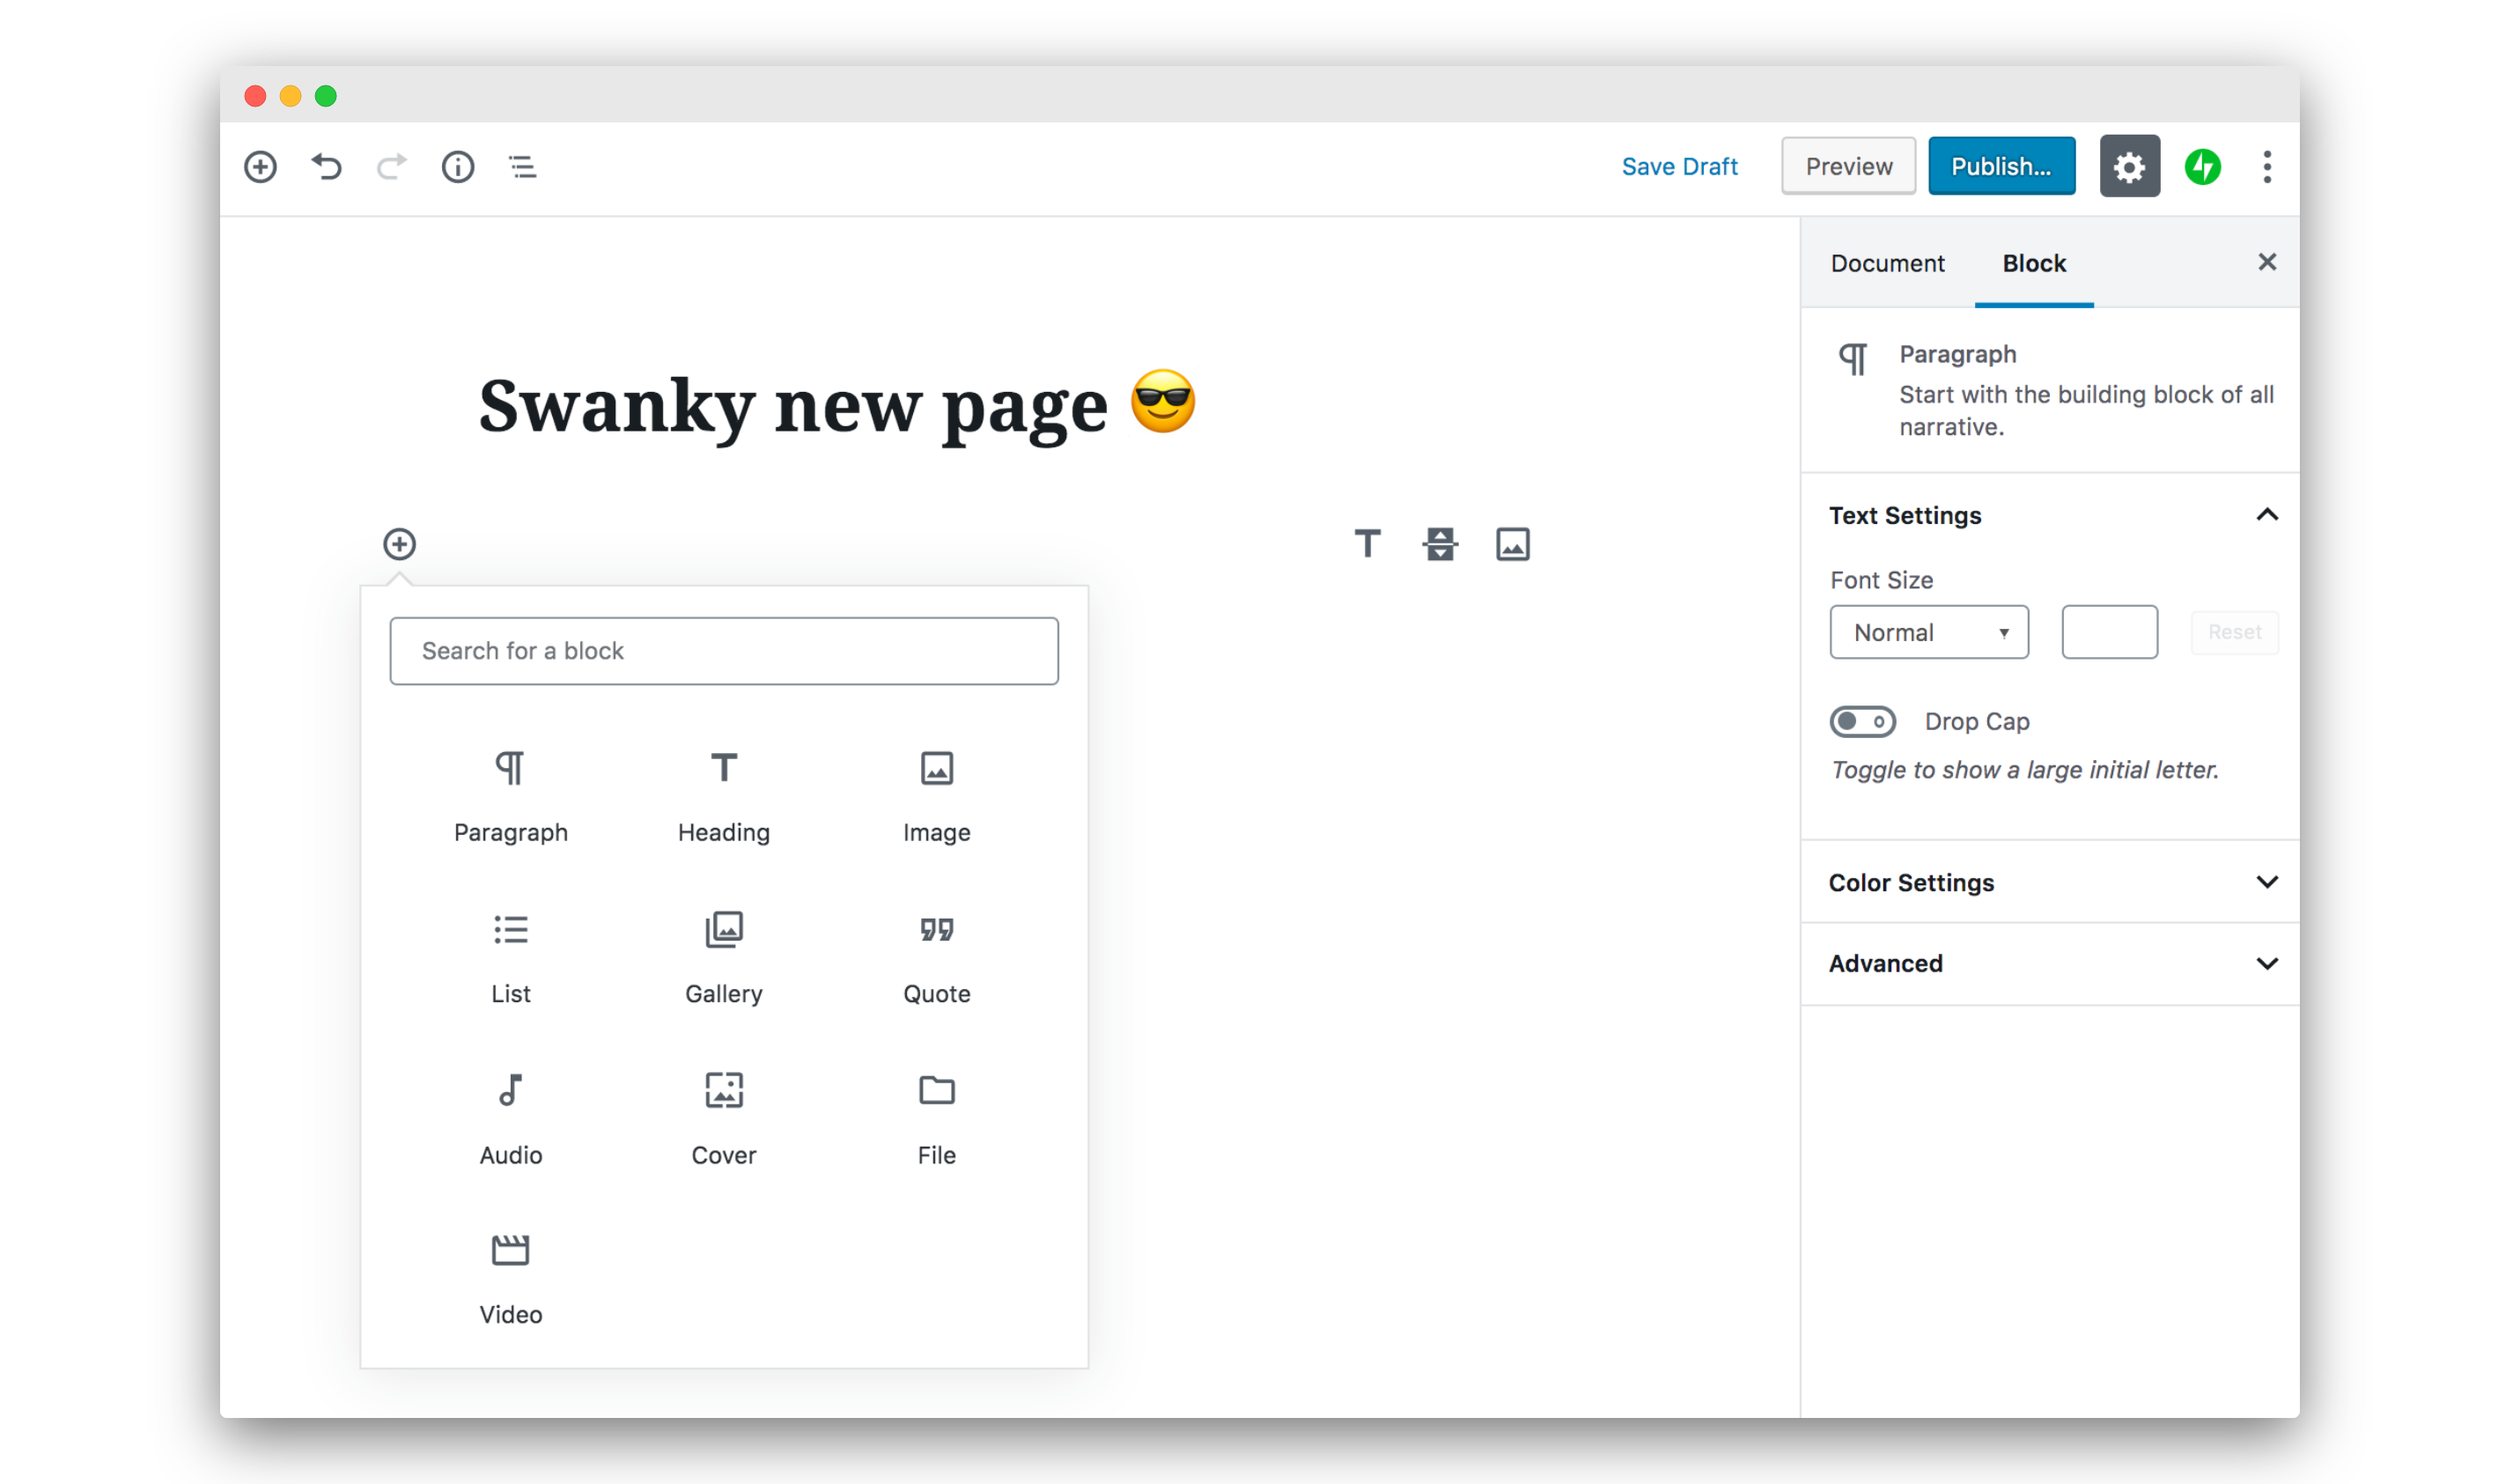This screenshot has width=2520, height=1484.
Task: Click the Reset font size button
Action: tap(2234, 632)
